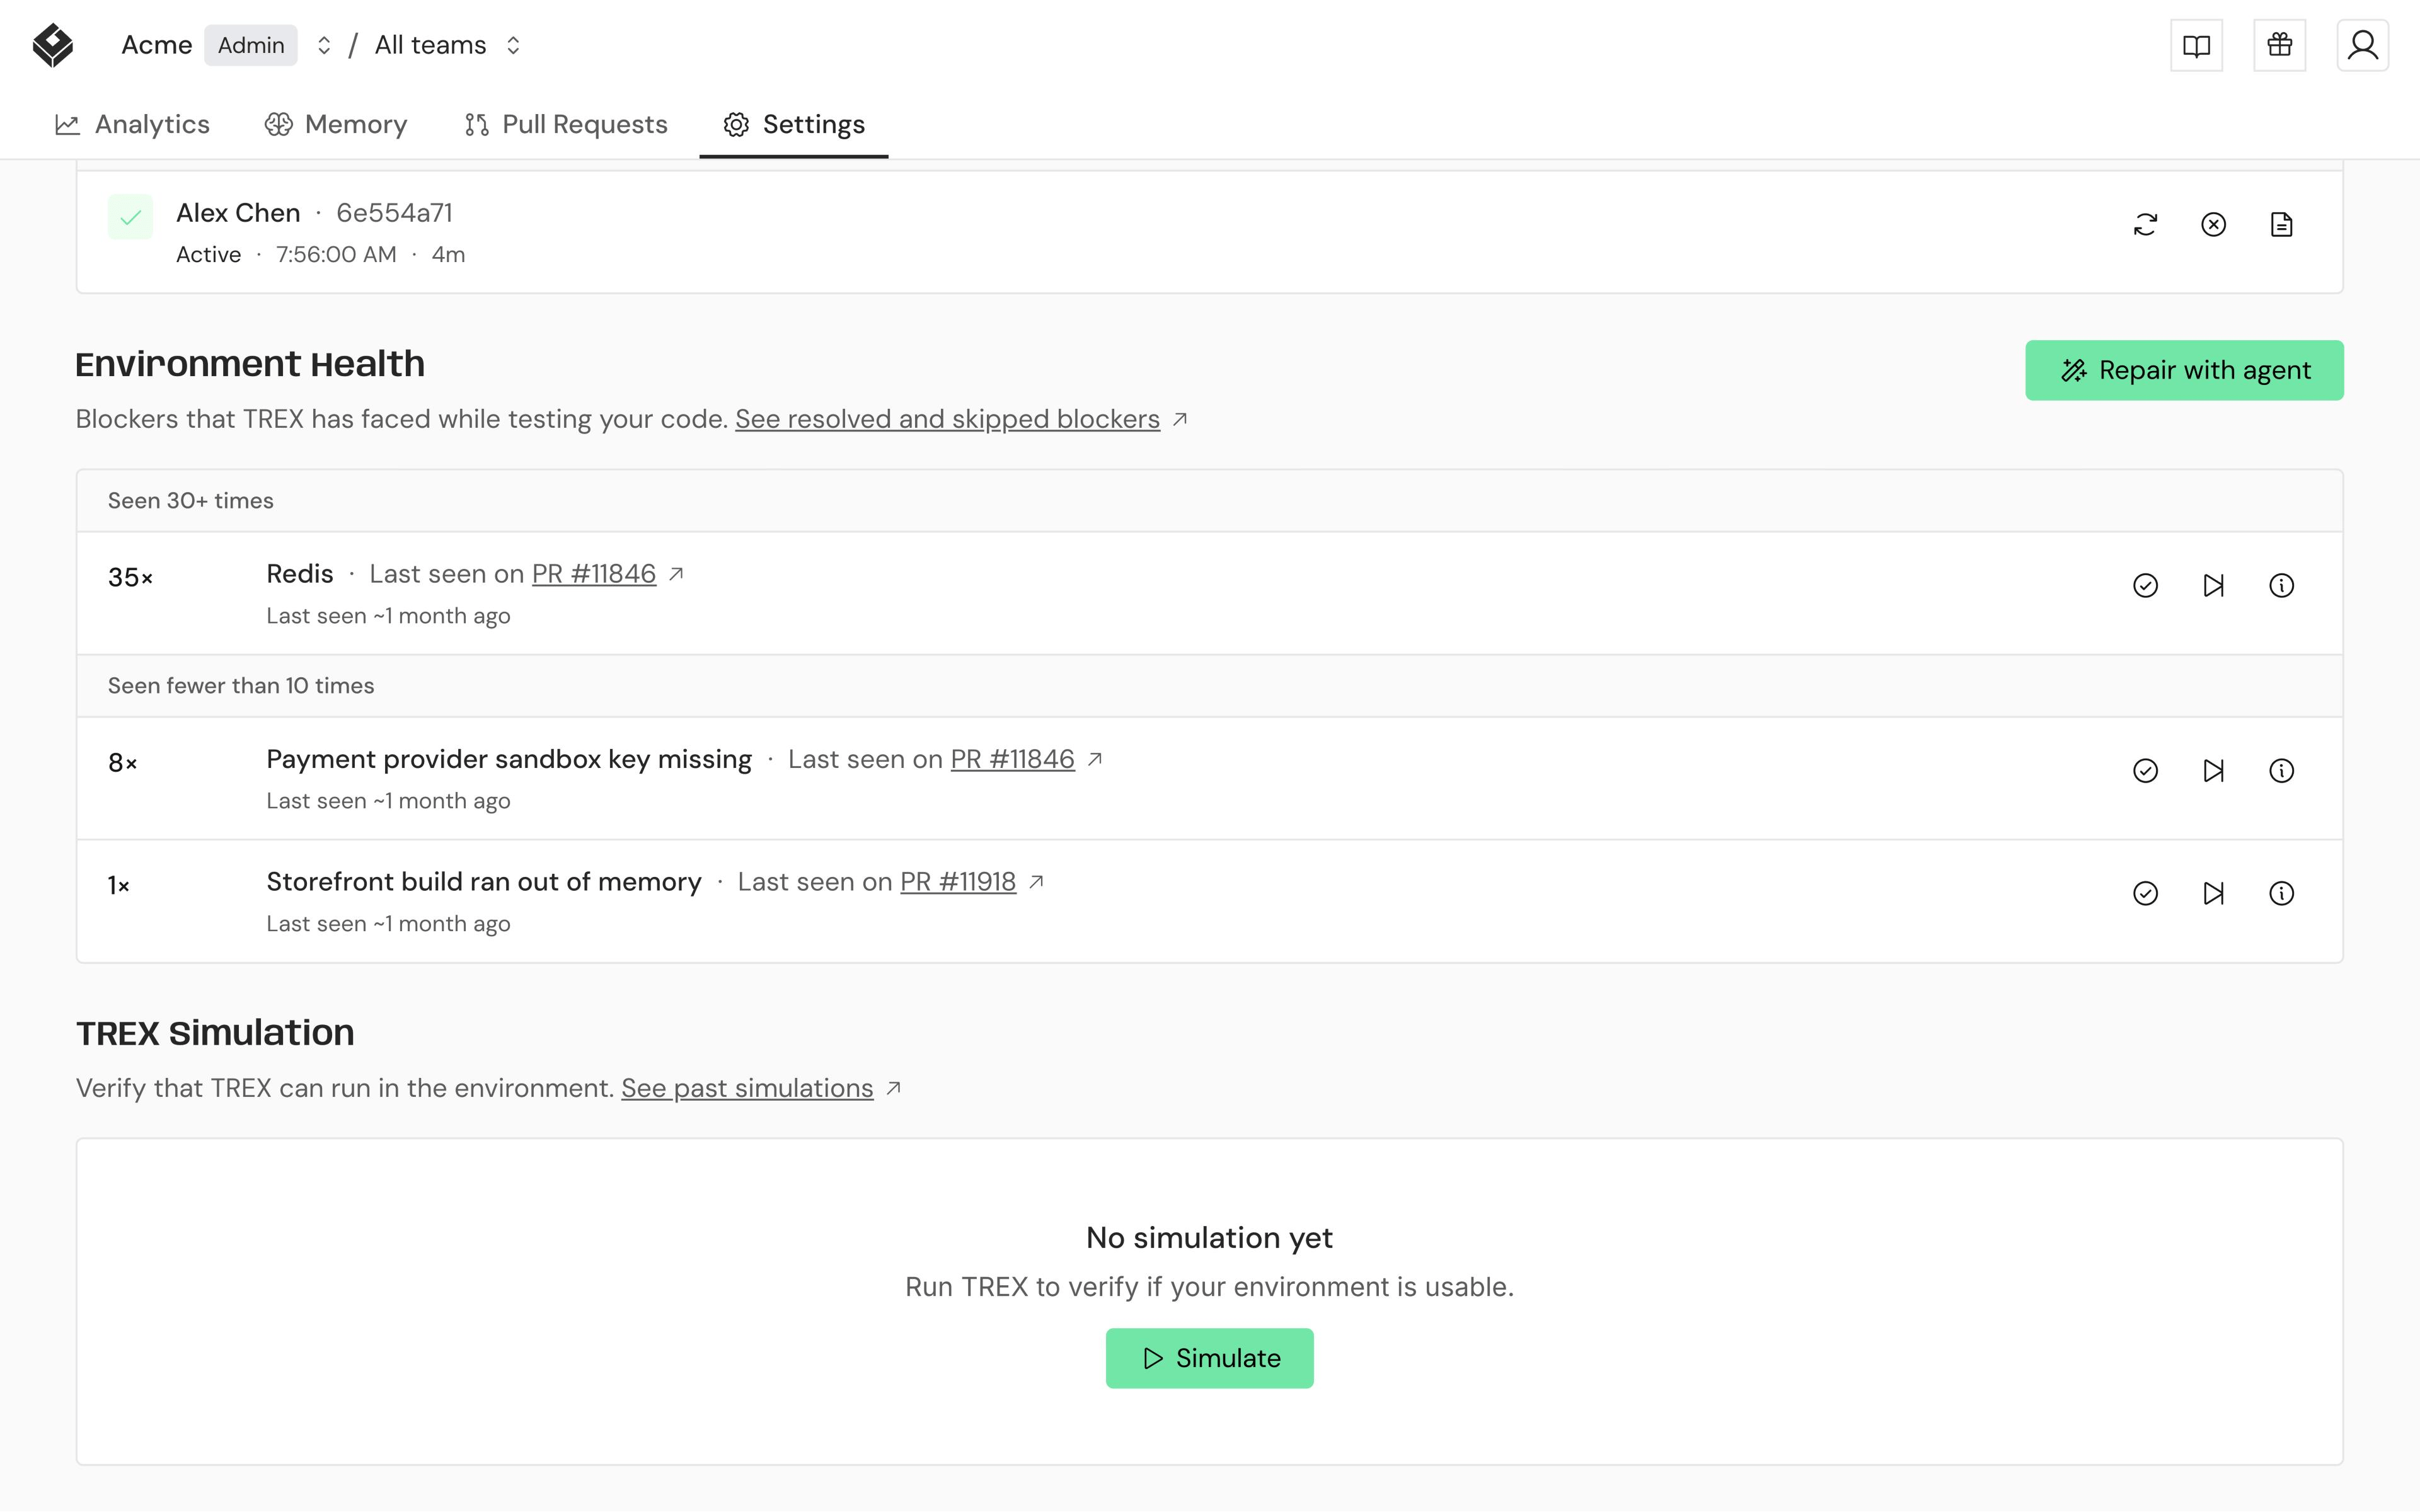
Task: Click the Admin role badge
Action: [251, 46]
